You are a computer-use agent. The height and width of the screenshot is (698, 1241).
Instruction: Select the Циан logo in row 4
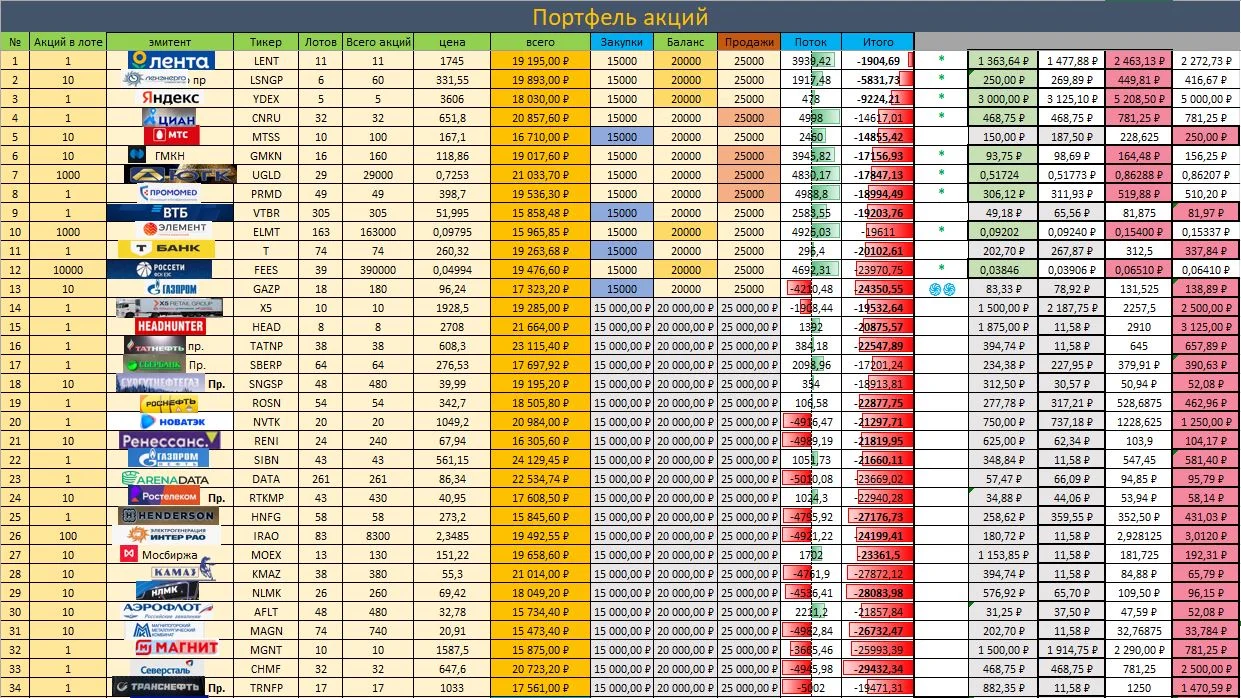tap(170, 118)
